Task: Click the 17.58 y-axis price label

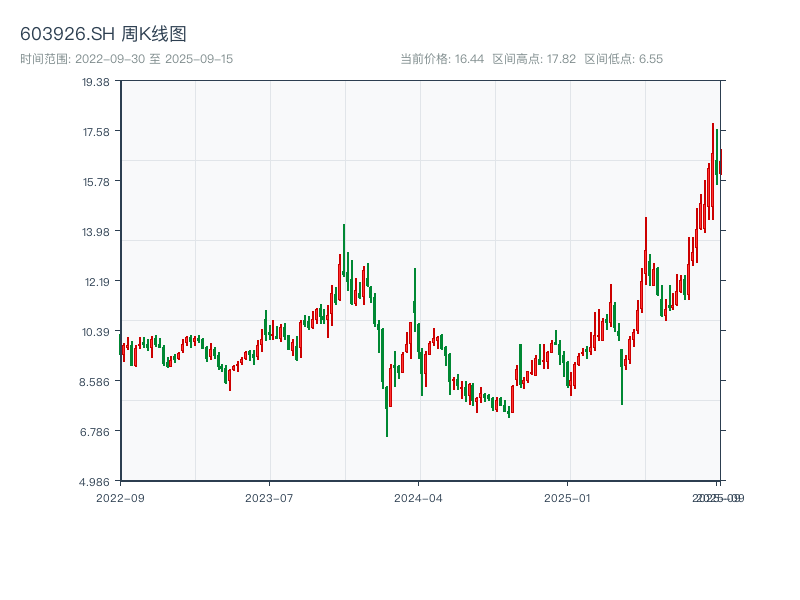Action: 96,132
